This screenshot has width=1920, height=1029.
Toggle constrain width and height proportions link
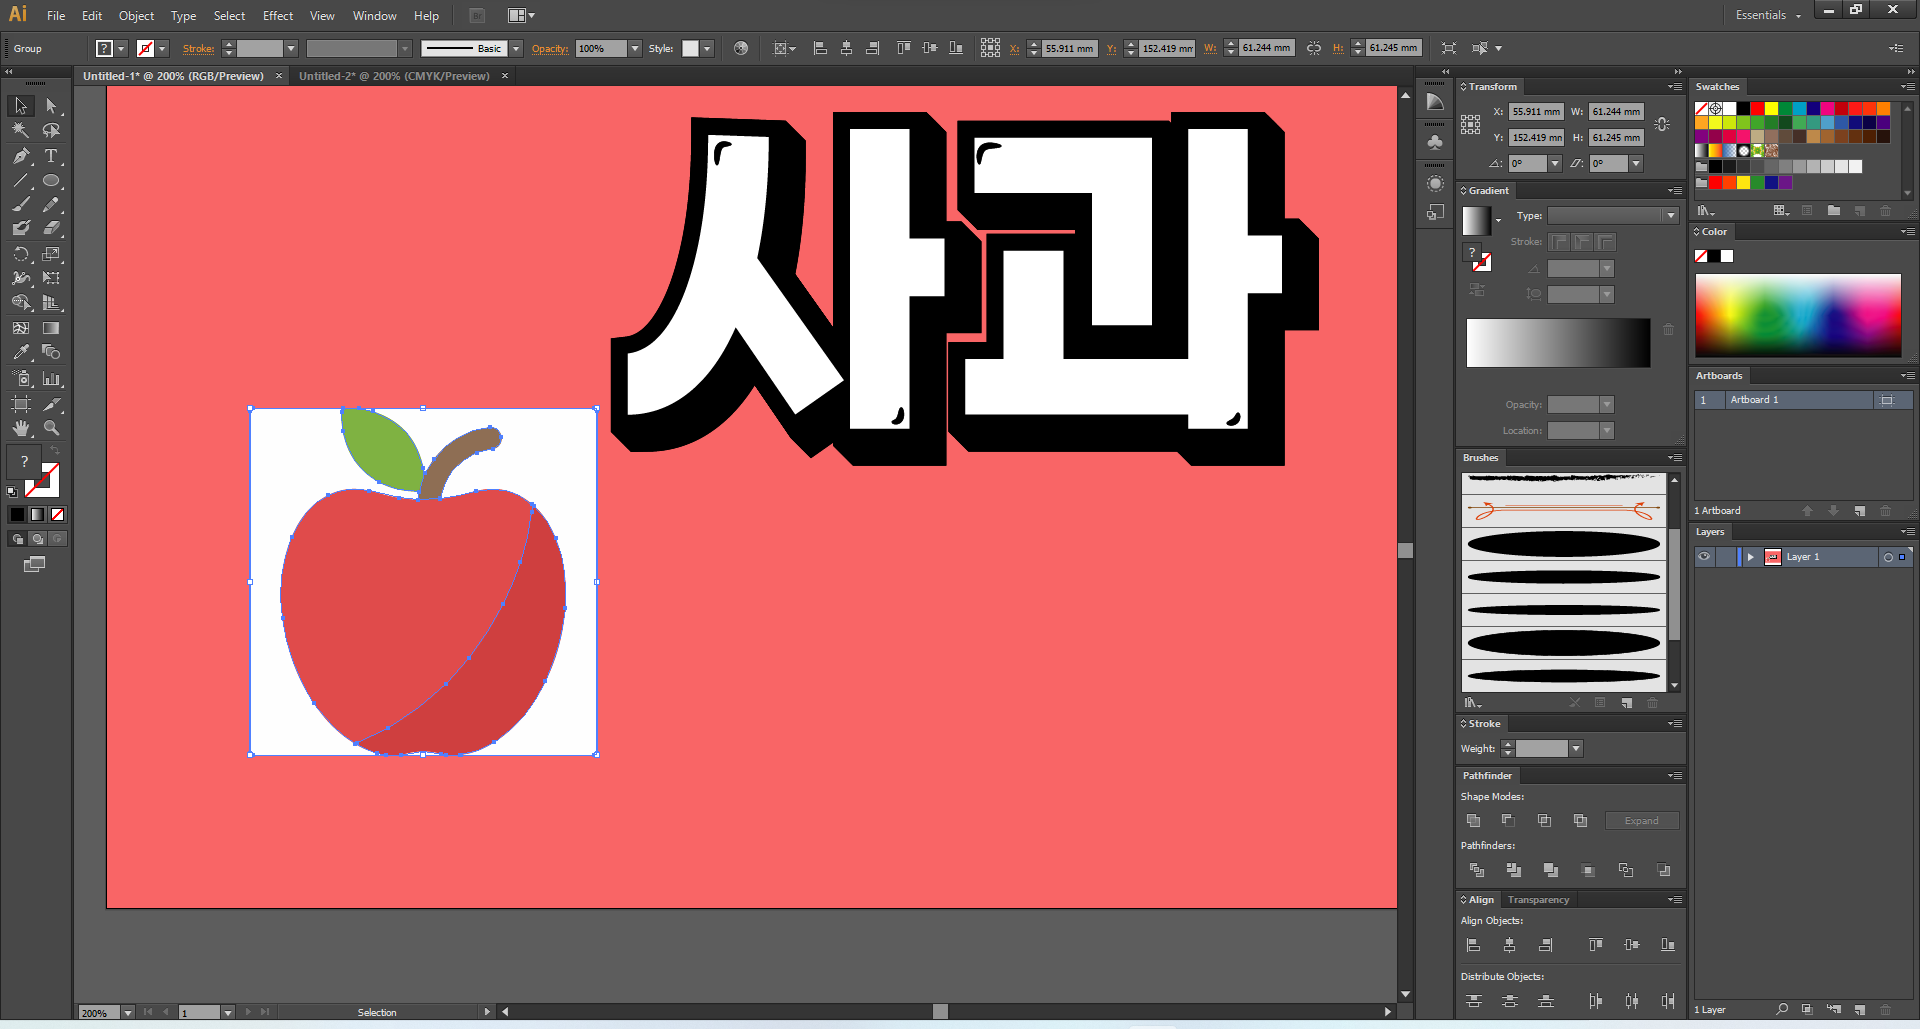click(1662, 125)
